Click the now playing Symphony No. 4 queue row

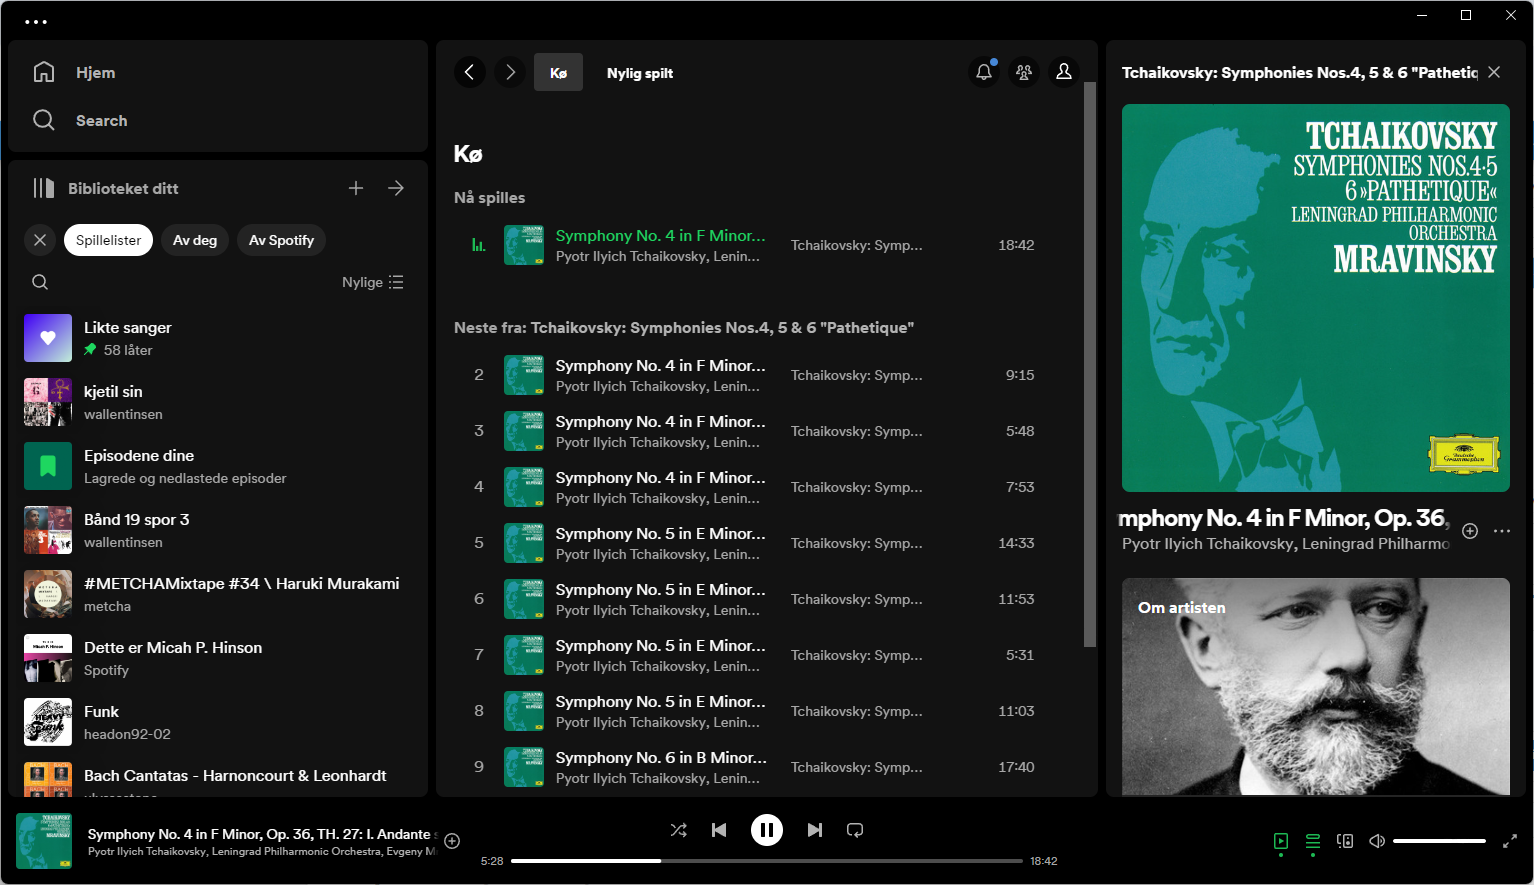pos(760,245)
